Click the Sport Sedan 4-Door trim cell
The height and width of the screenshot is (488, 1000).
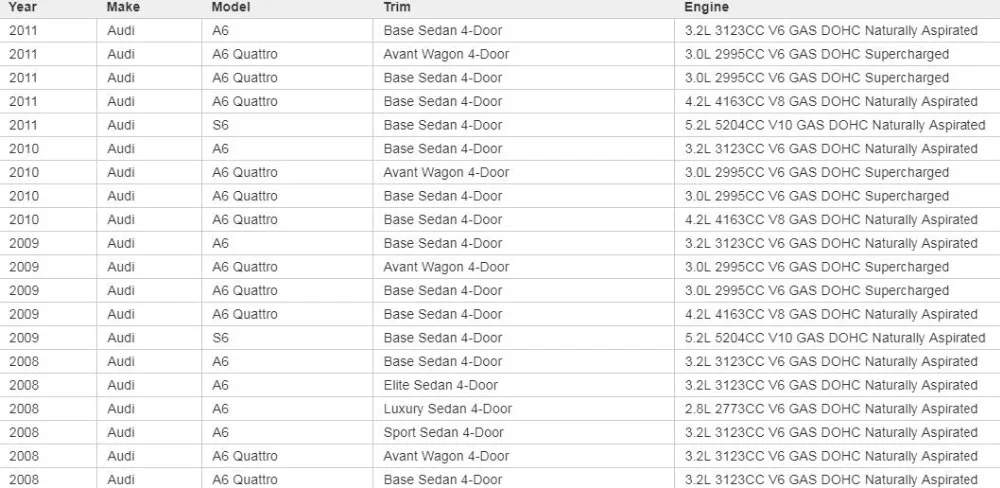click(x=523, y=432)
